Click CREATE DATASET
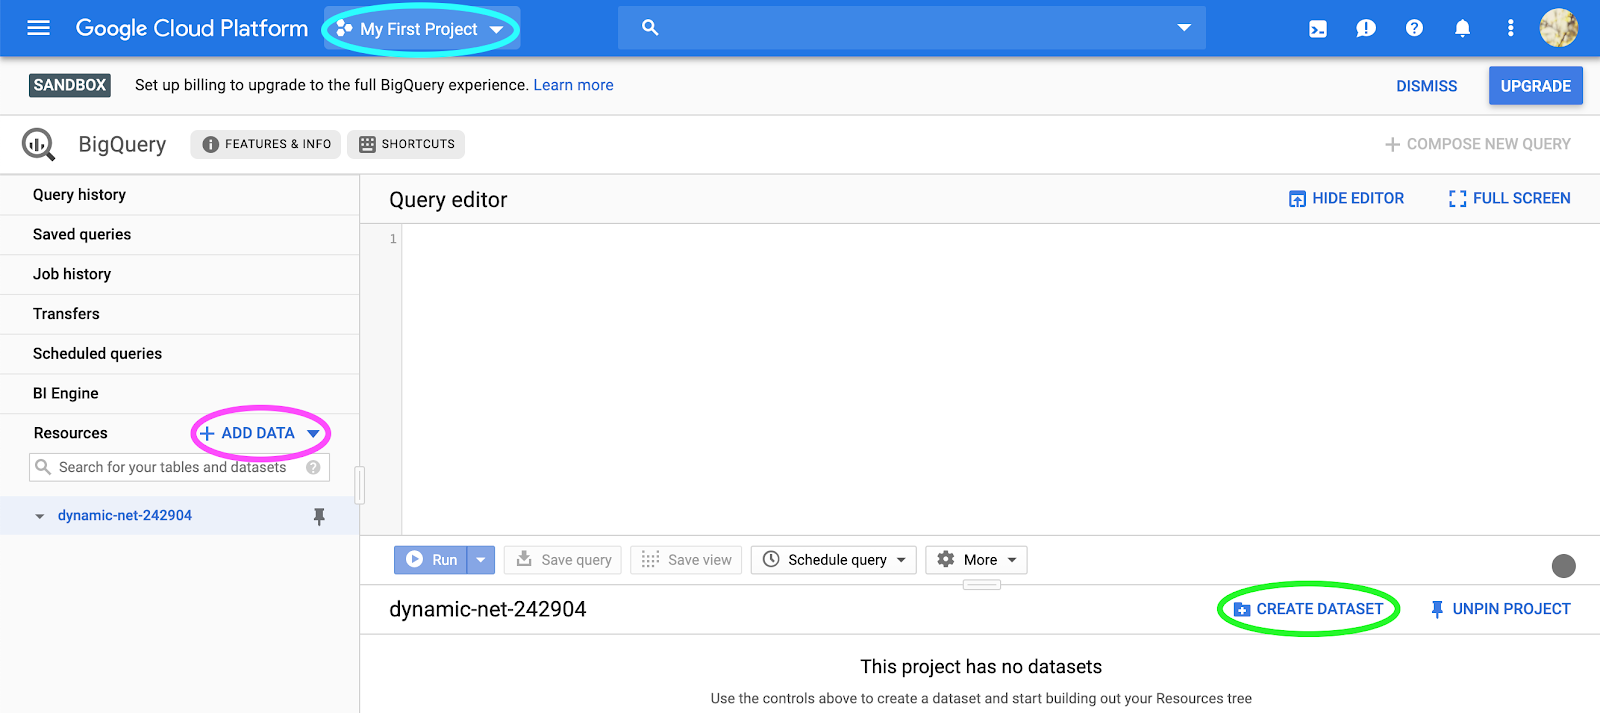The height and width of the screenshot is (713, 1600). 1308,609
